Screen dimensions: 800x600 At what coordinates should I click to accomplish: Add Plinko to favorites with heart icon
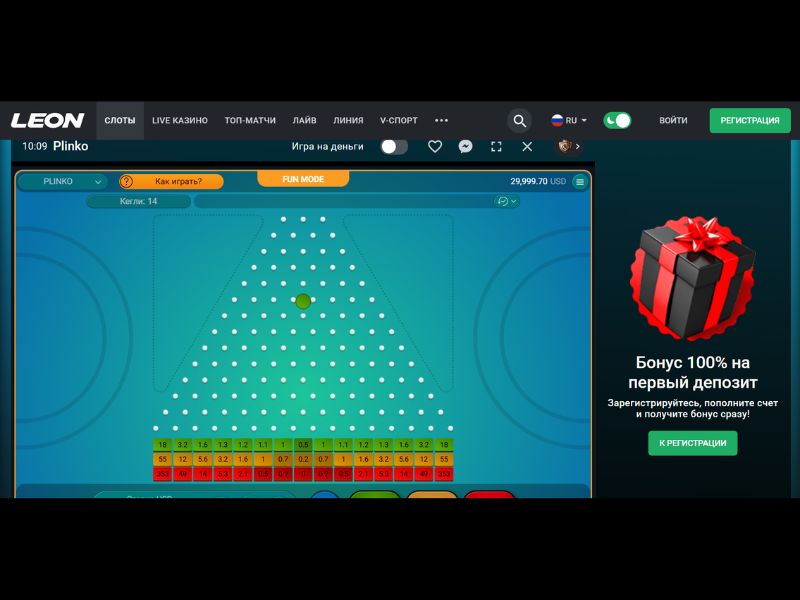[435, 146]
